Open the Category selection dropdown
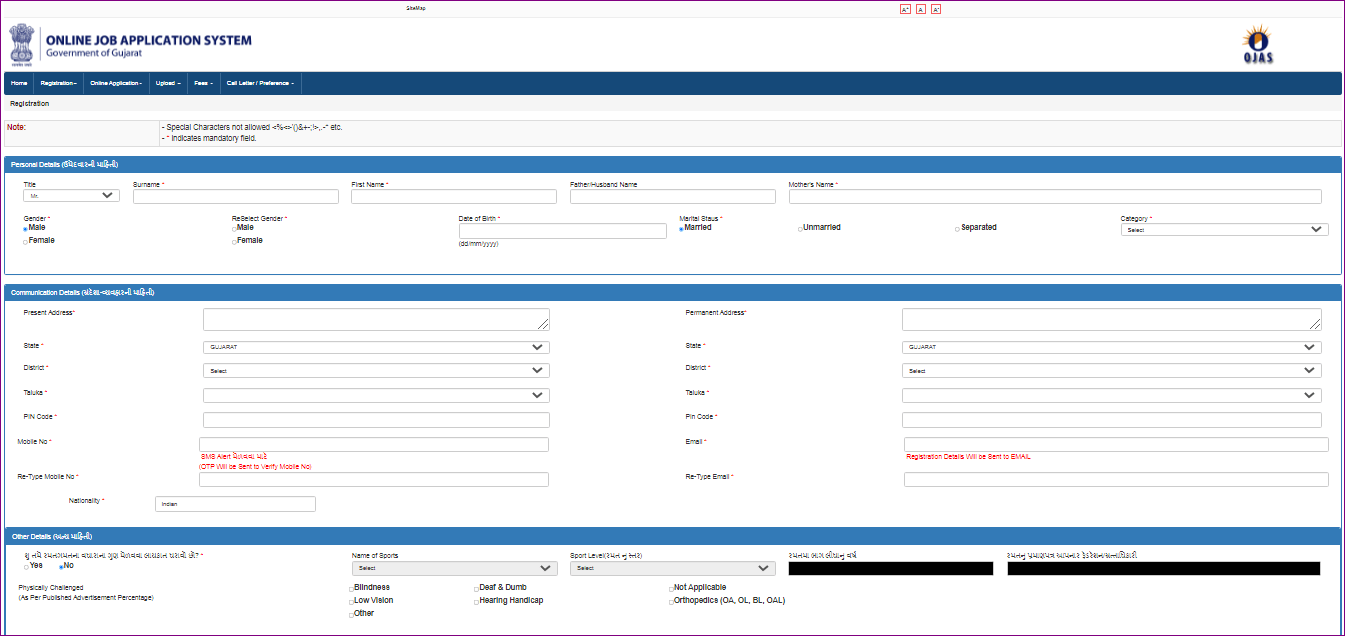Screen dimensions: 1345x636 point(1223,229)
